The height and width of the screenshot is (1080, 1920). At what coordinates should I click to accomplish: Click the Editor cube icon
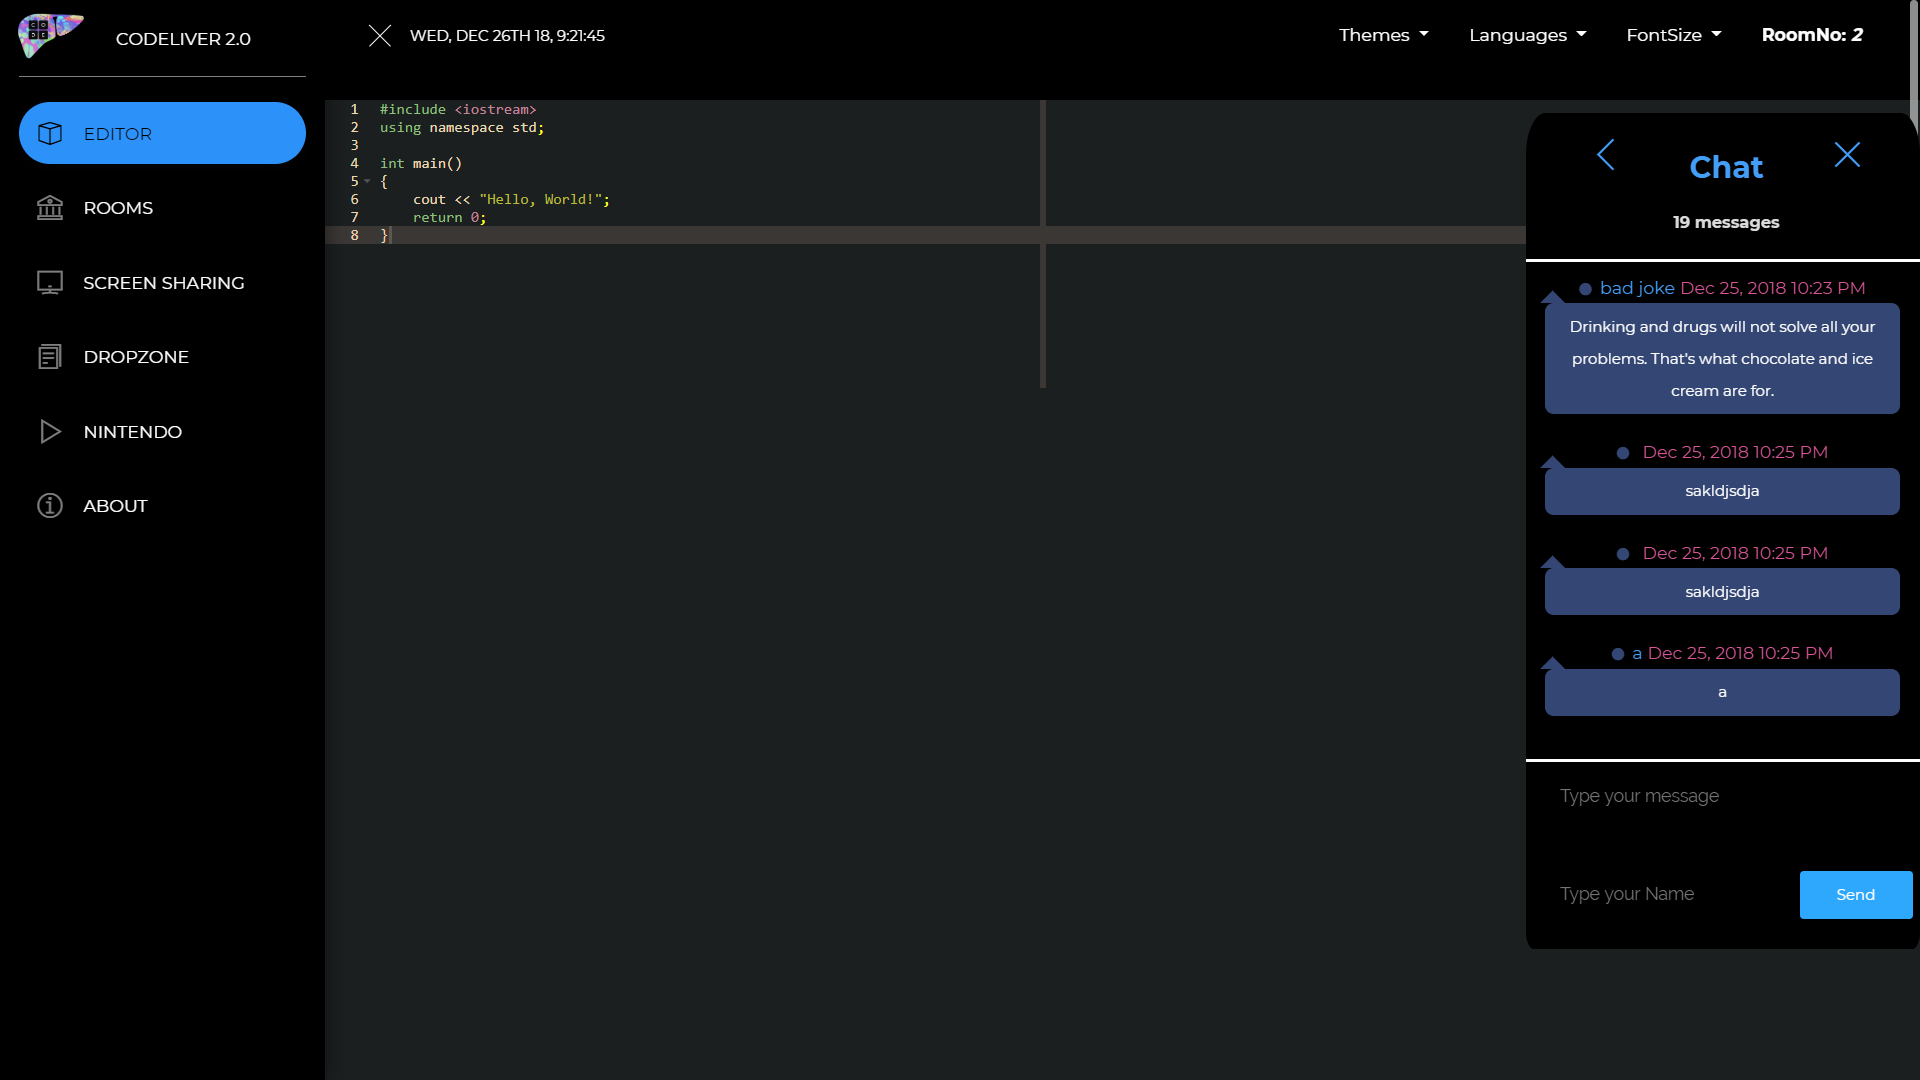[50, 134]
